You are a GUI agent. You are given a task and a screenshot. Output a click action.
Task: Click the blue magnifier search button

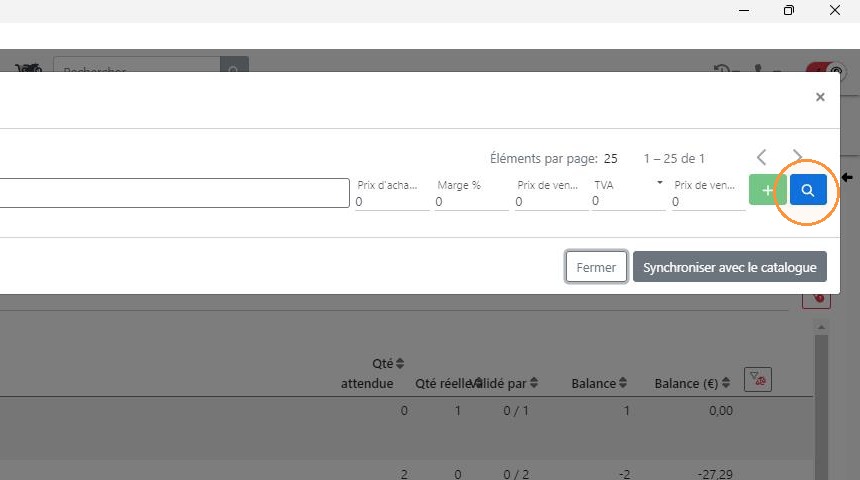[808, 190]
